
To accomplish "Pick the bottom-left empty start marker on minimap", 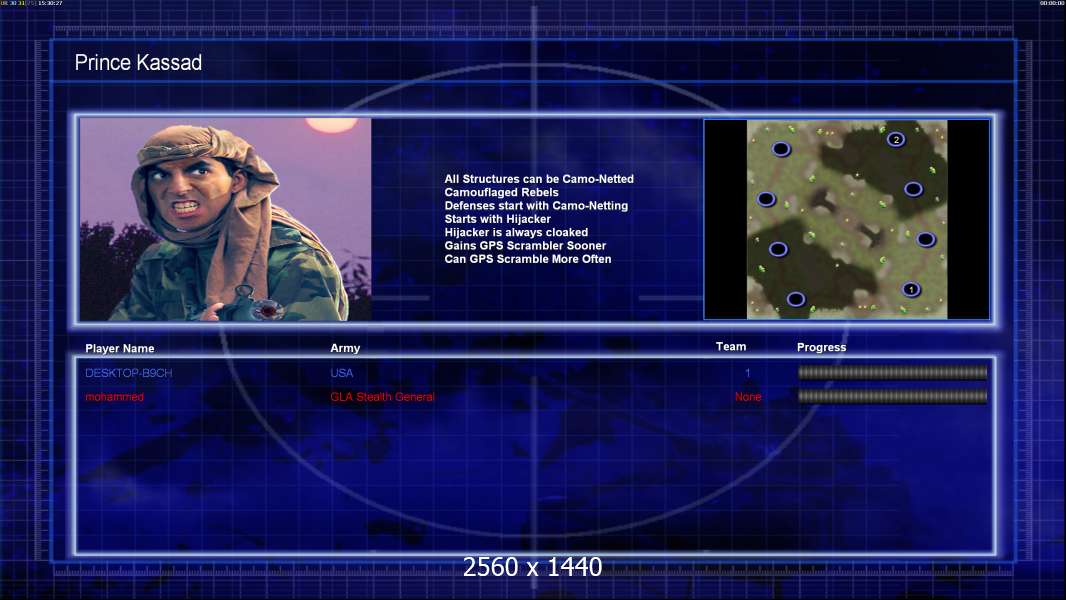I will pyautogui.click(x=796, y=298).
